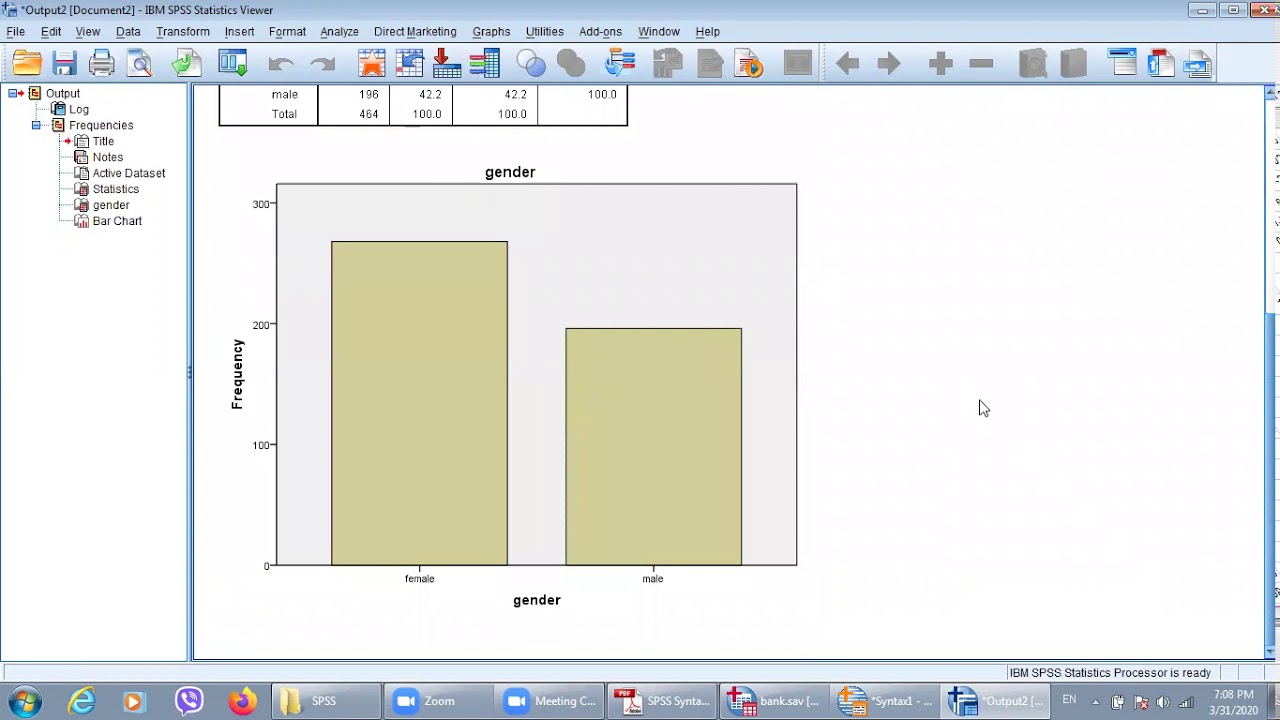Open the Utilities menu
Viewport: 1280px width, 720px height.
pos(545,32)
